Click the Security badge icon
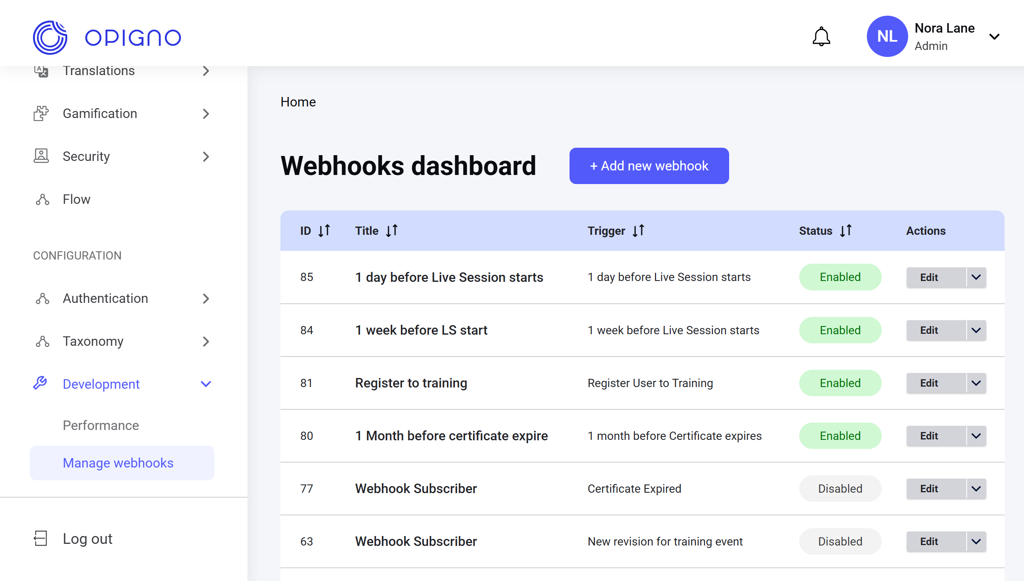The image size is (1024, 581). pos(41,156)
